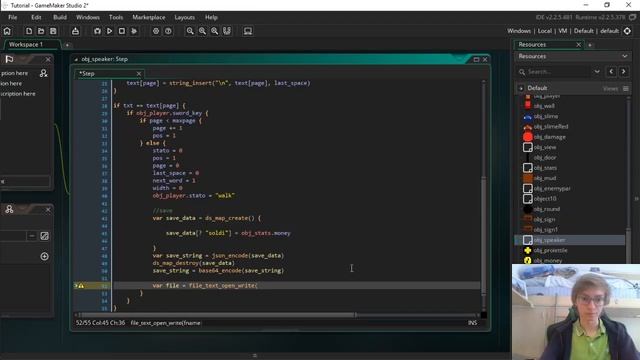Run the game with the play icon
This screenshot has height=360, width=640.
(109, 31)
